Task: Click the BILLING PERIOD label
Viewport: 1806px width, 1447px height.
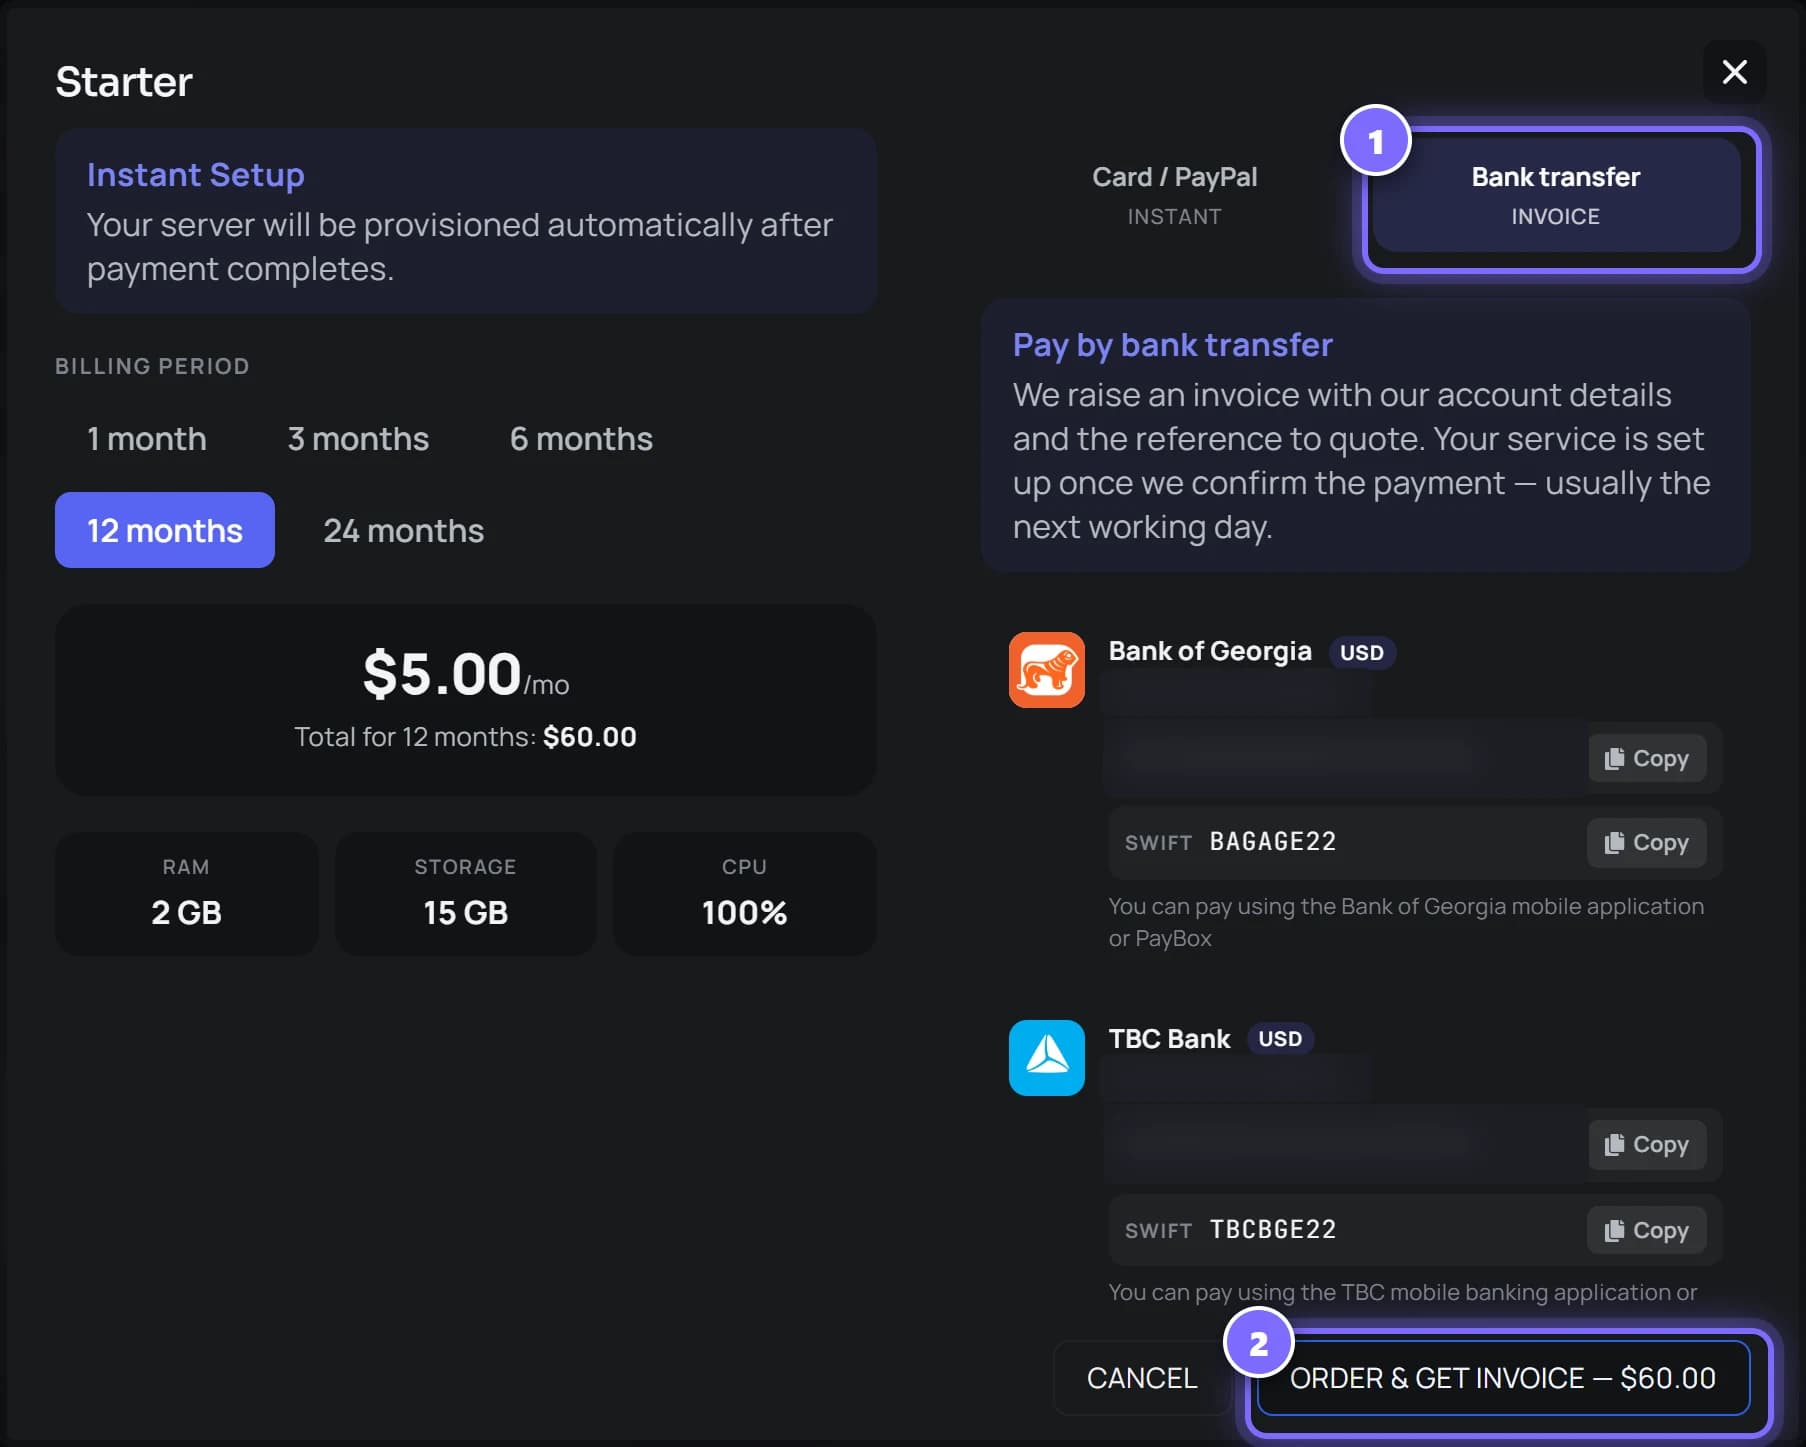Action: click(152, 366)
